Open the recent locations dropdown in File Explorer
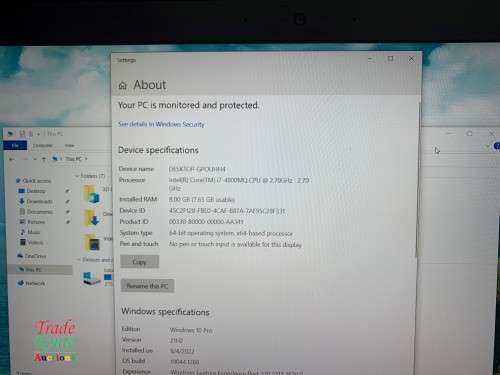500x375 pixels. [x=35, y=159]
